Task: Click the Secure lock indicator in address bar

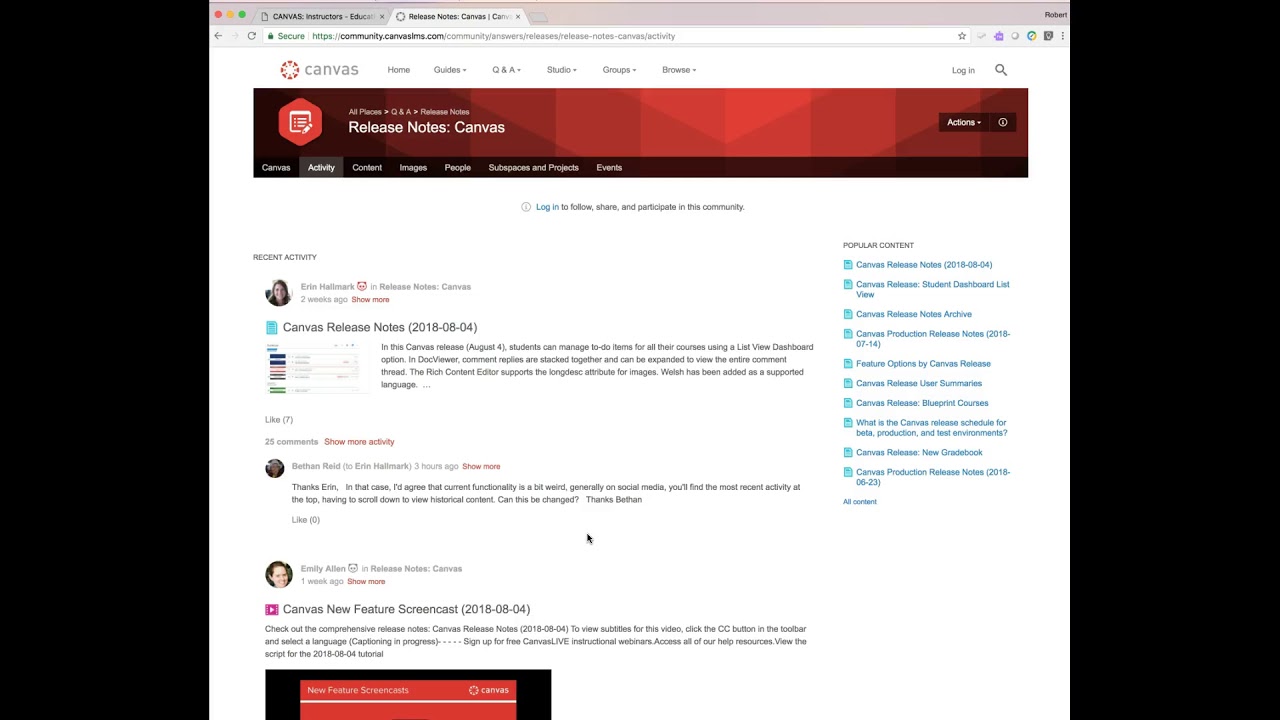Action: coord(286,36)
